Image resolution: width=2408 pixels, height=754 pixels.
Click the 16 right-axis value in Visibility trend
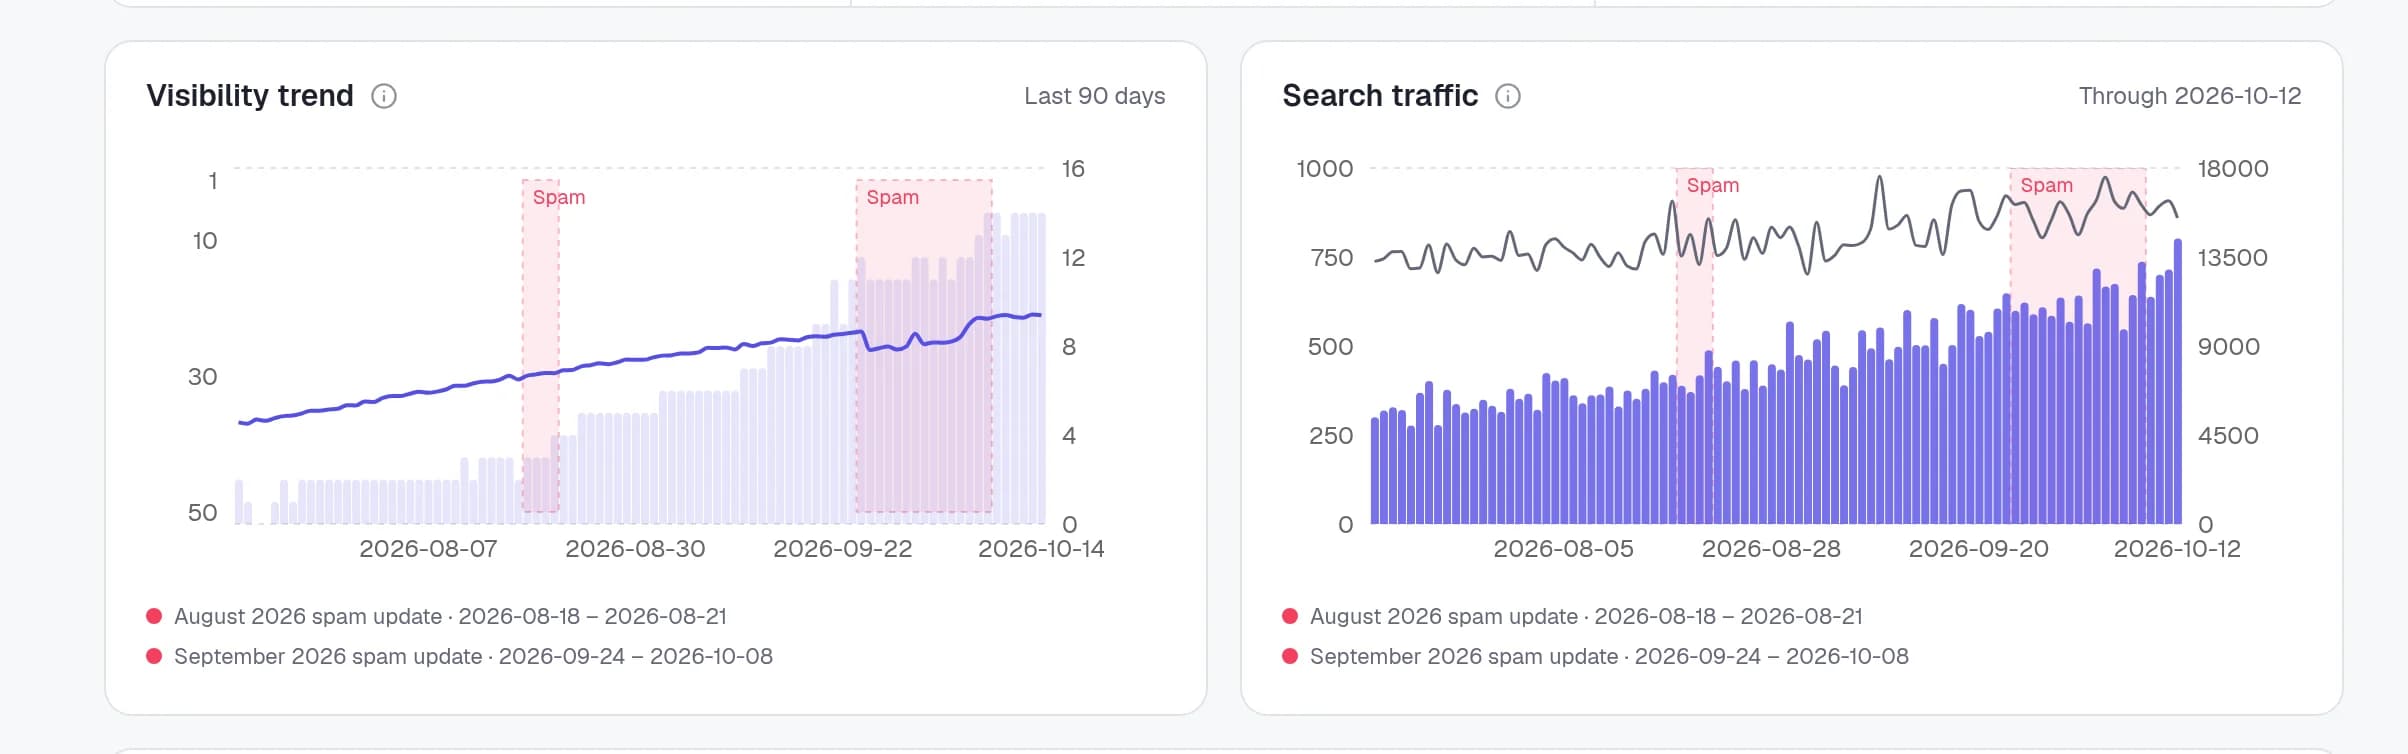point(1073,169)
